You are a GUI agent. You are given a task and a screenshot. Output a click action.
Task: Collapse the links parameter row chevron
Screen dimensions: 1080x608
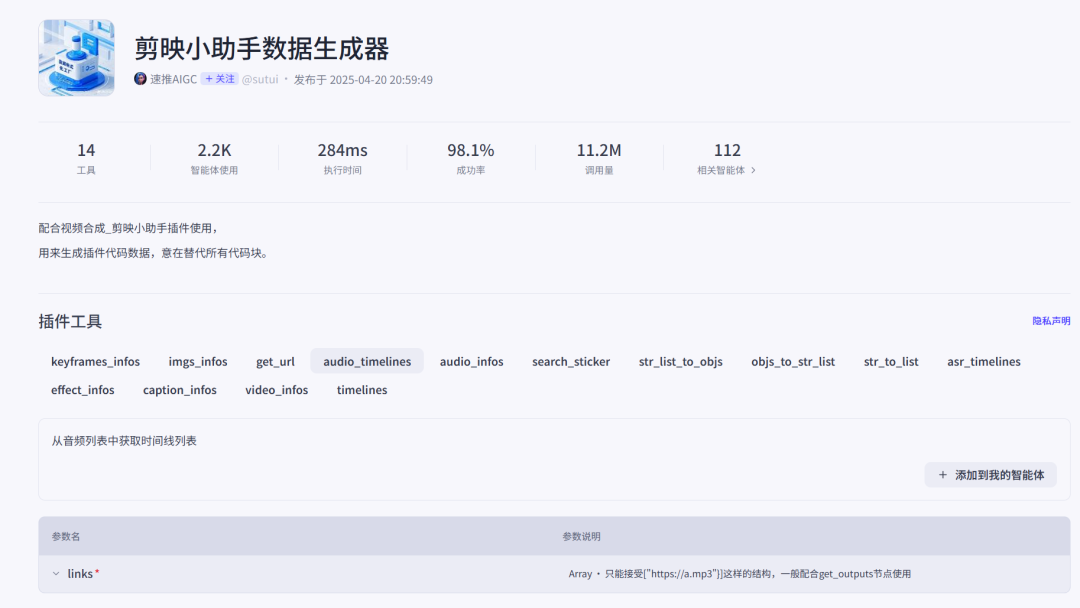click(x=56, y=574)
